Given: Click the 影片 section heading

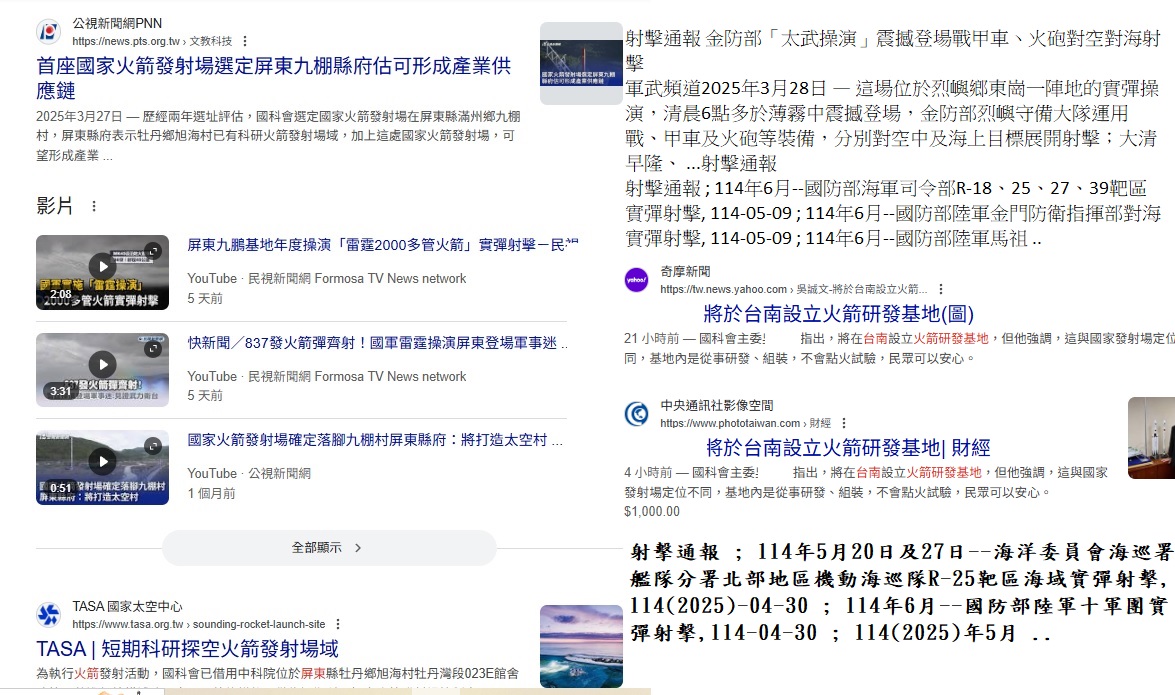Looking at the screenshot, I should pos(55,205).
